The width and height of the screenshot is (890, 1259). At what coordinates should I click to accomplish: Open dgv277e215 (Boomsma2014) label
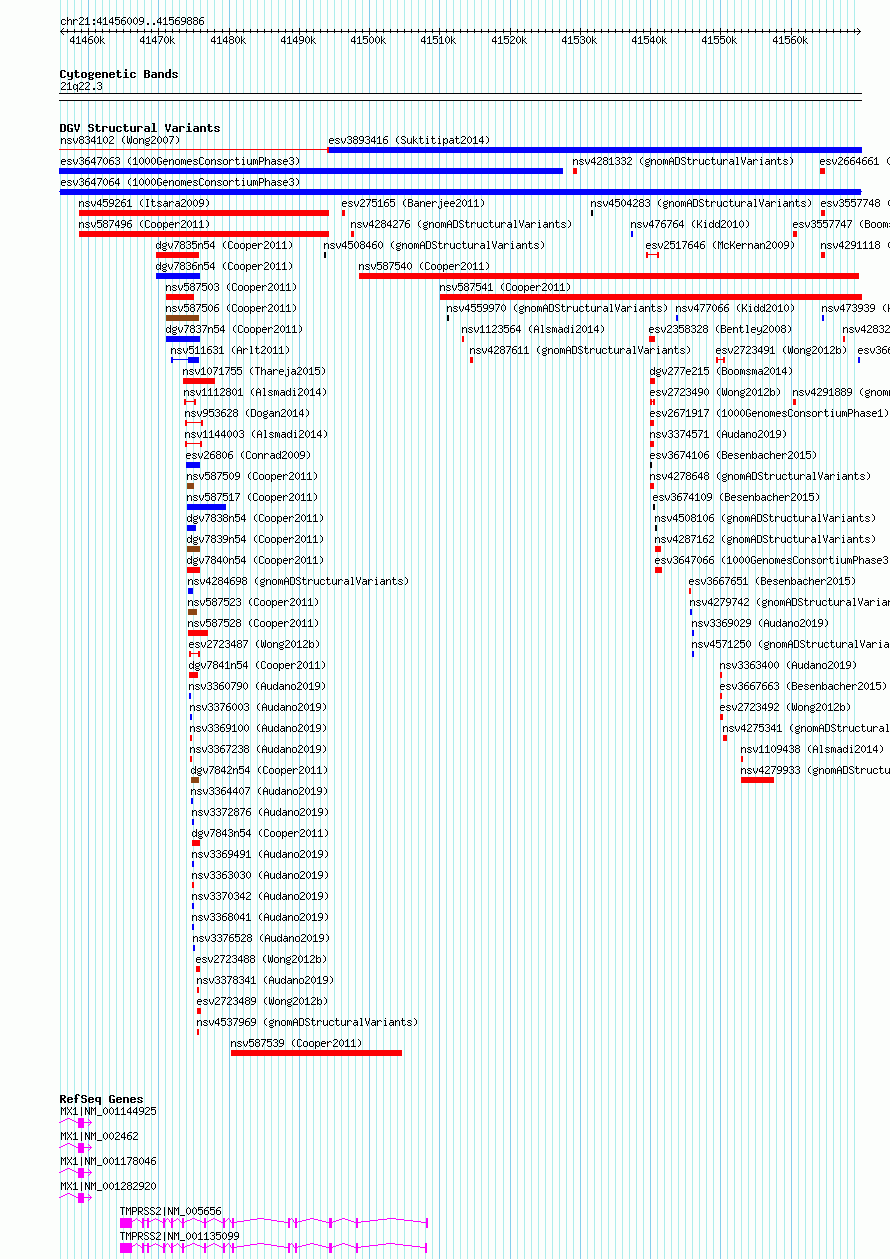coord(721,371)
